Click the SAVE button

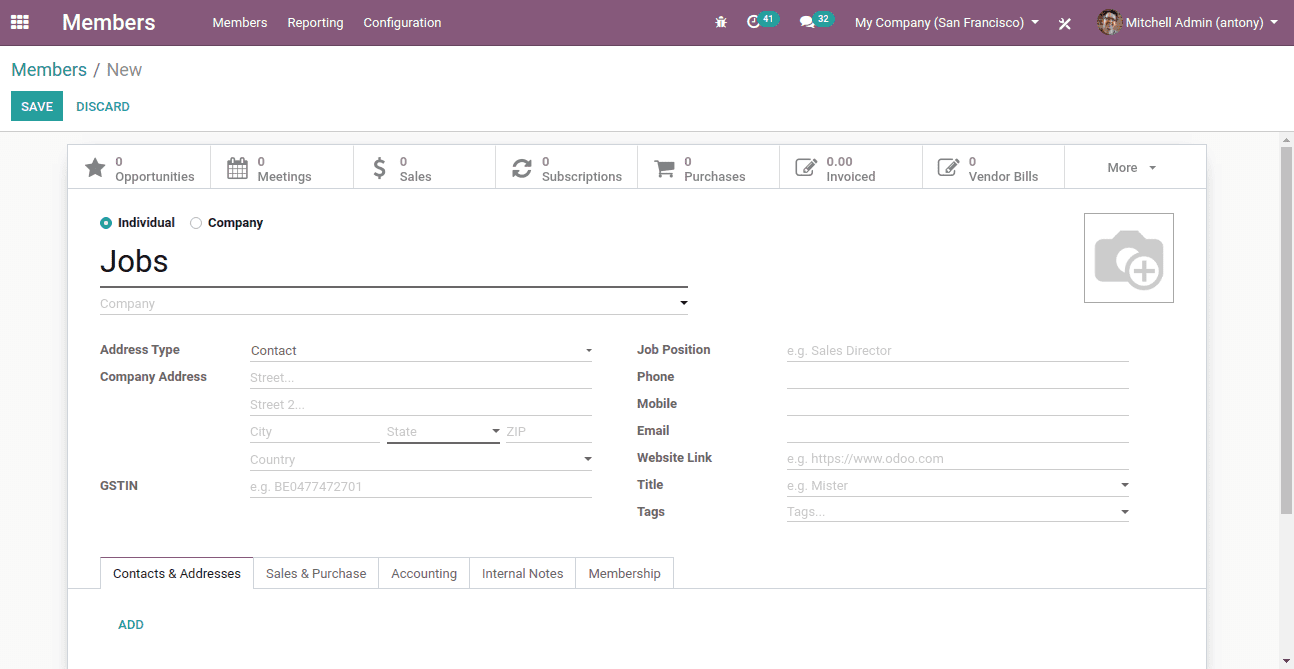[x=37, y=106]
